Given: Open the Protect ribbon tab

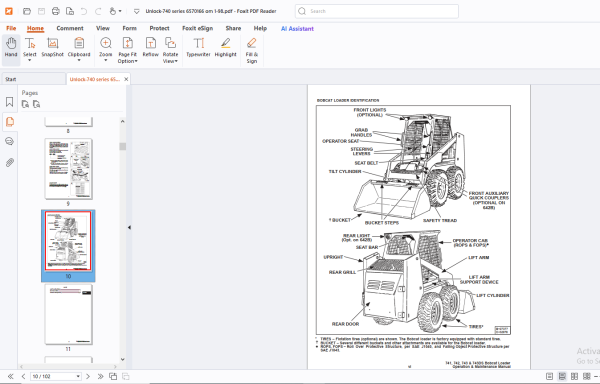Looking at the screenshot, I should click(160, 28).
